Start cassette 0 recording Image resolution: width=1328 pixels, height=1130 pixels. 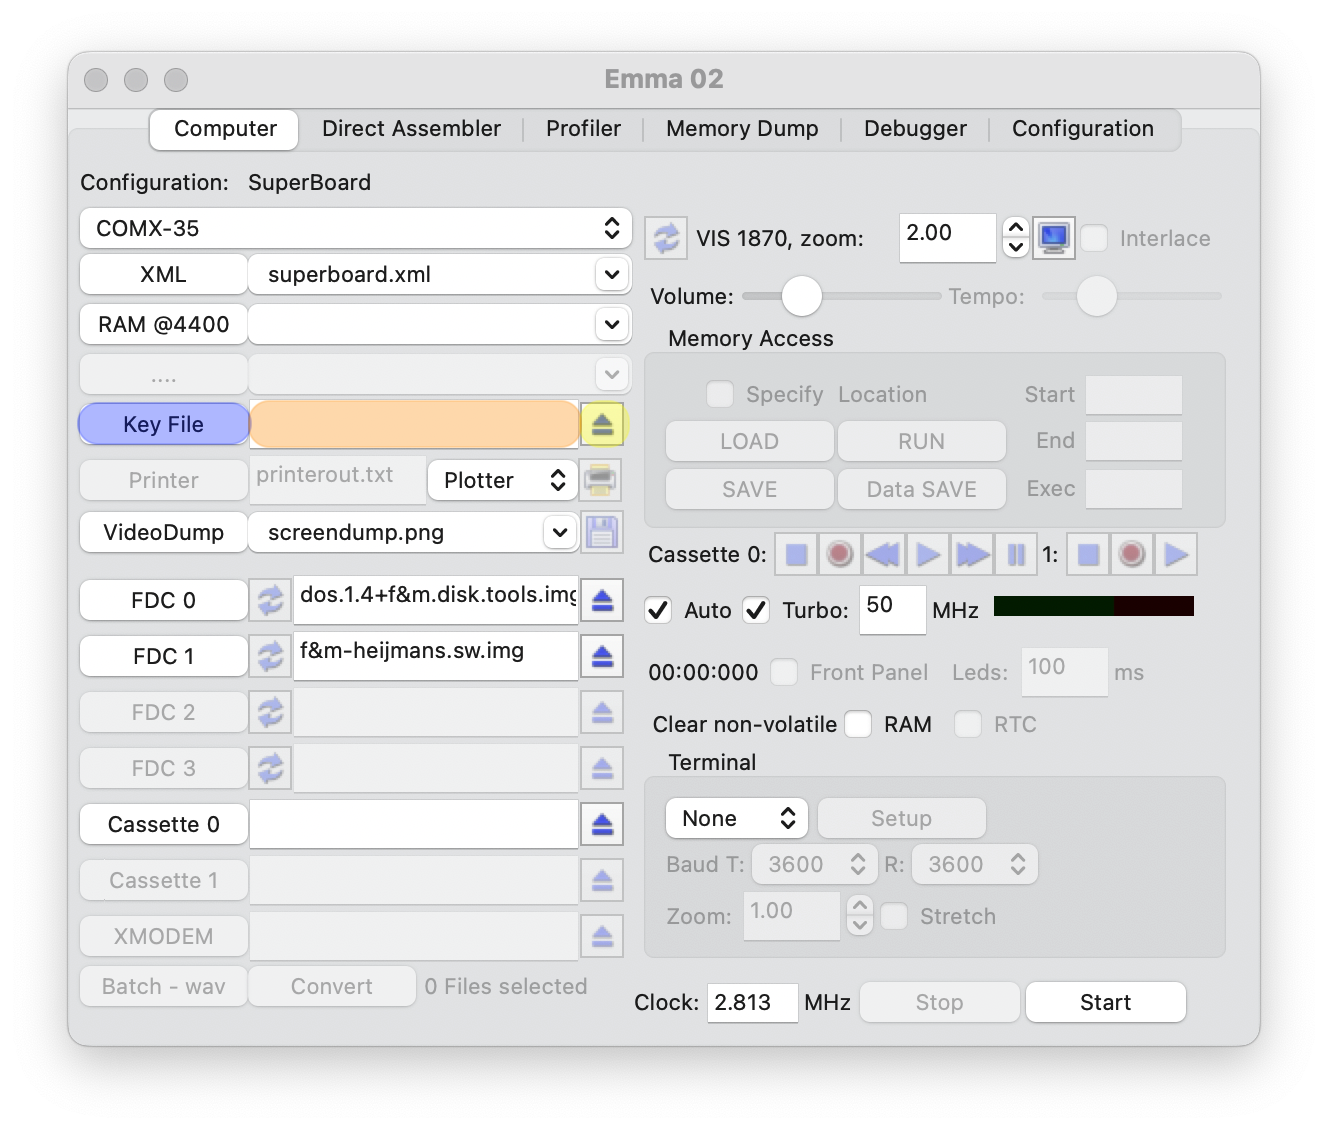[x=840, y=554]
